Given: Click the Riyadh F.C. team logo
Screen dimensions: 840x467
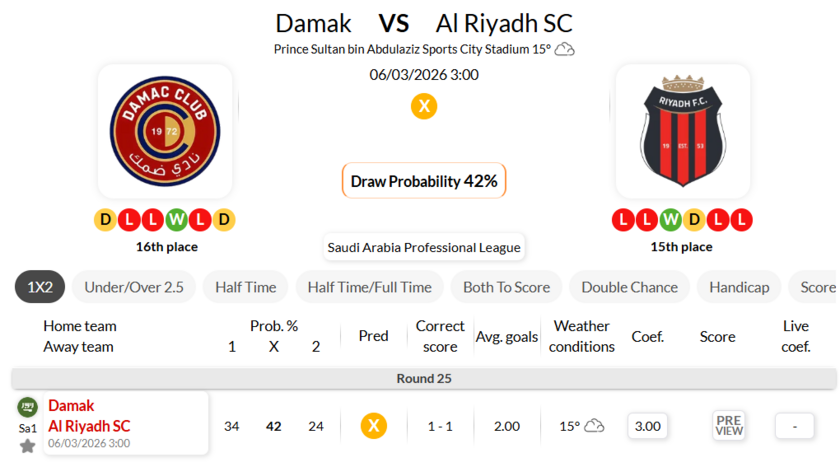Looking at the screenshot, I should (x=682, y=131).
